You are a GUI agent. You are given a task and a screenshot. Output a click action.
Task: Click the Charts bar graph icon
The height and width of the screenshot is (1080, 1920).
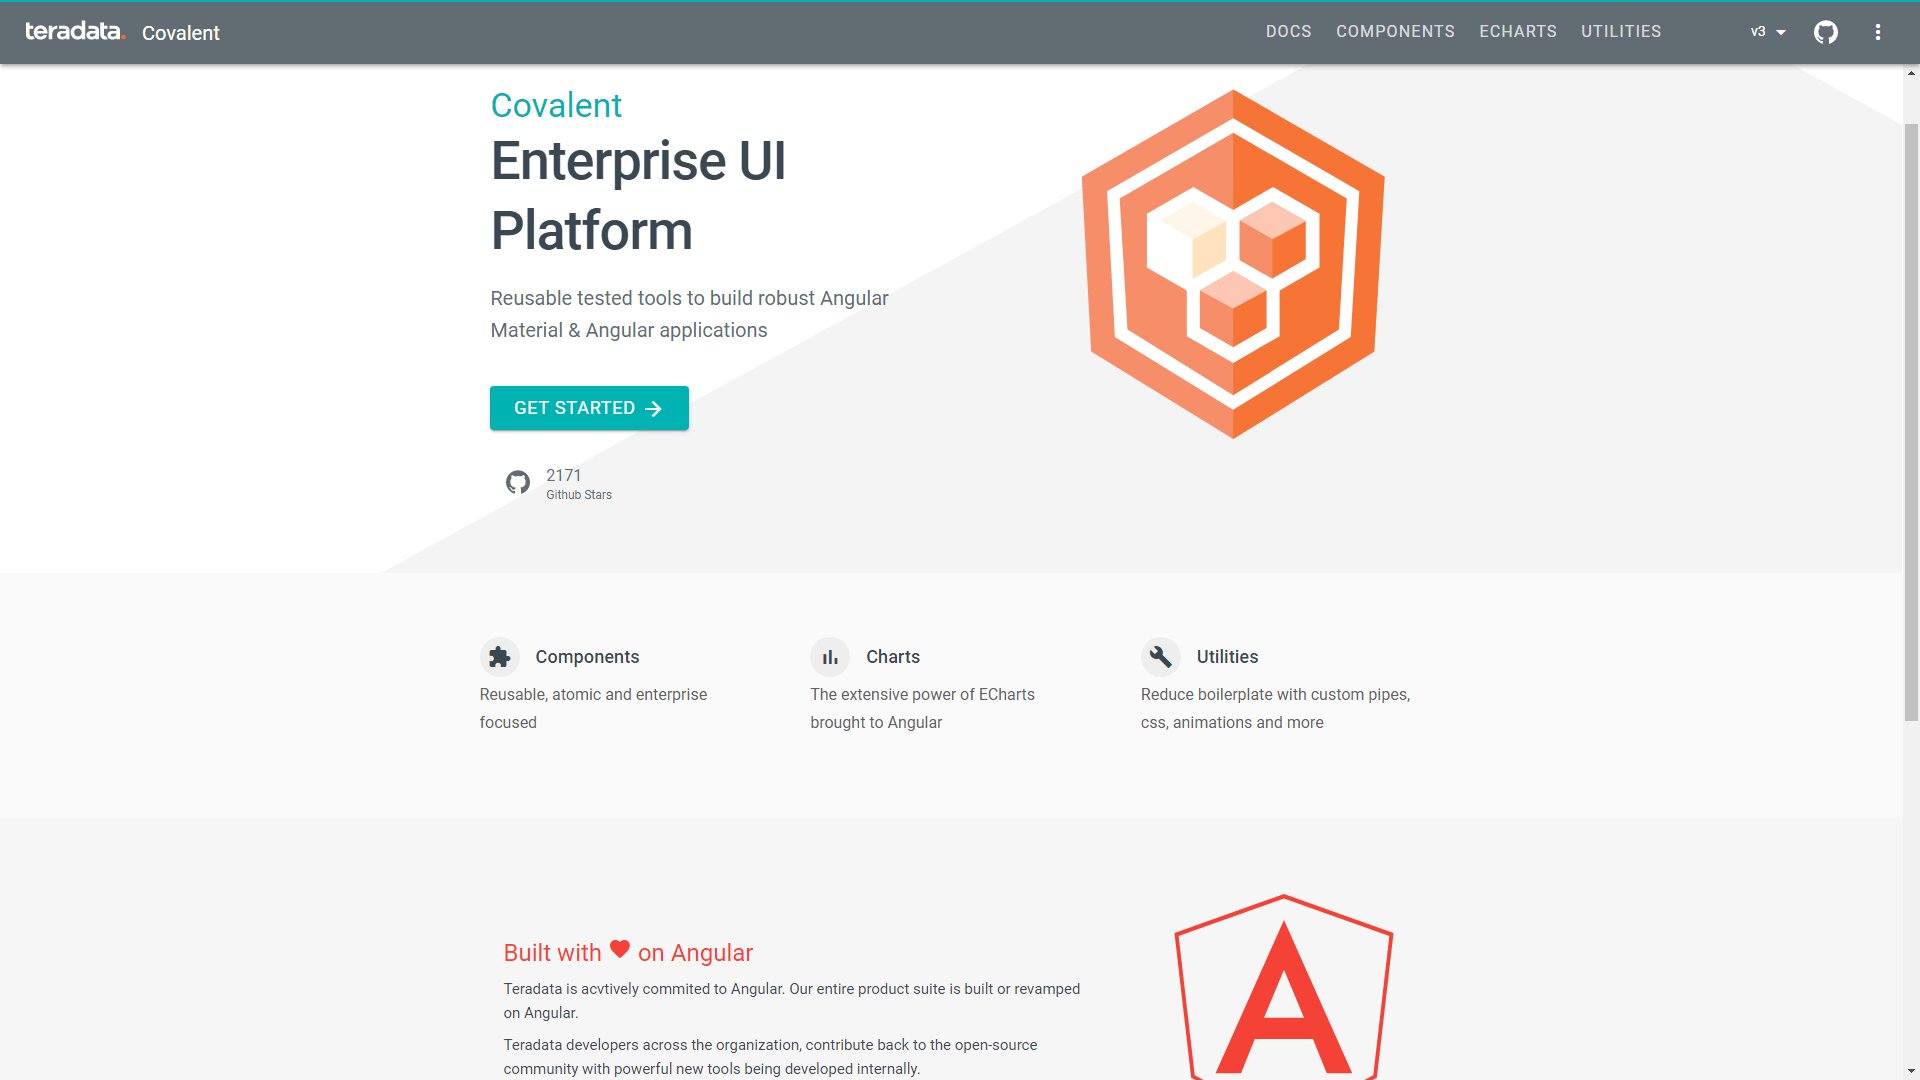(830, 657)
